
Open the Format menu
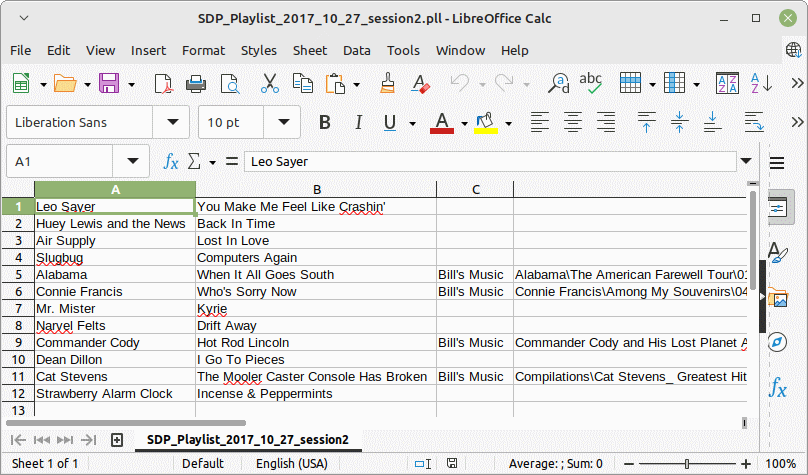pos(204,50)
